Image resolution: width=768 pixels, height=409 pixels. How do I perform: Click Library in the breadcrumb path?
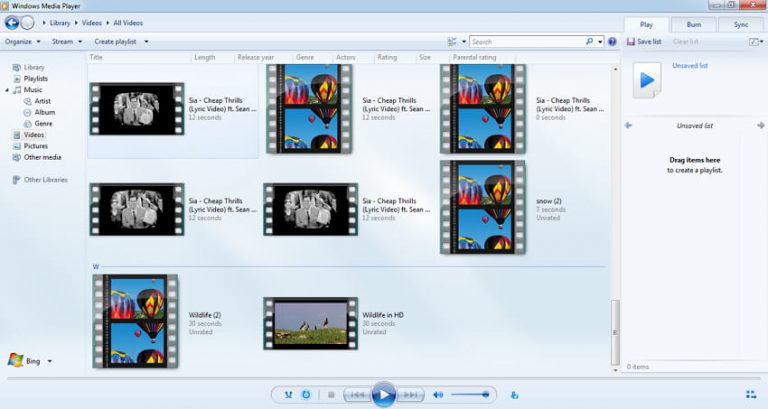click(x=60, y=23)
